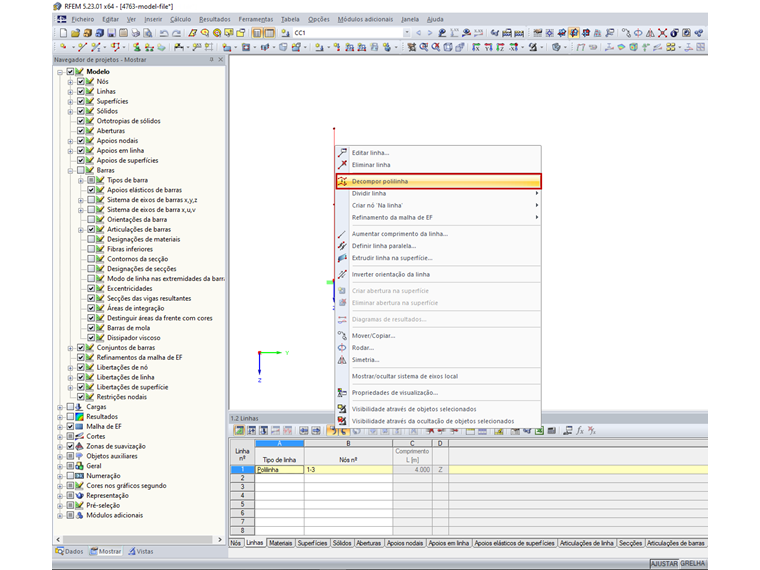Select the Mirror toolbar icon
This screenshot has height=570, width=760.
point(650,33)
